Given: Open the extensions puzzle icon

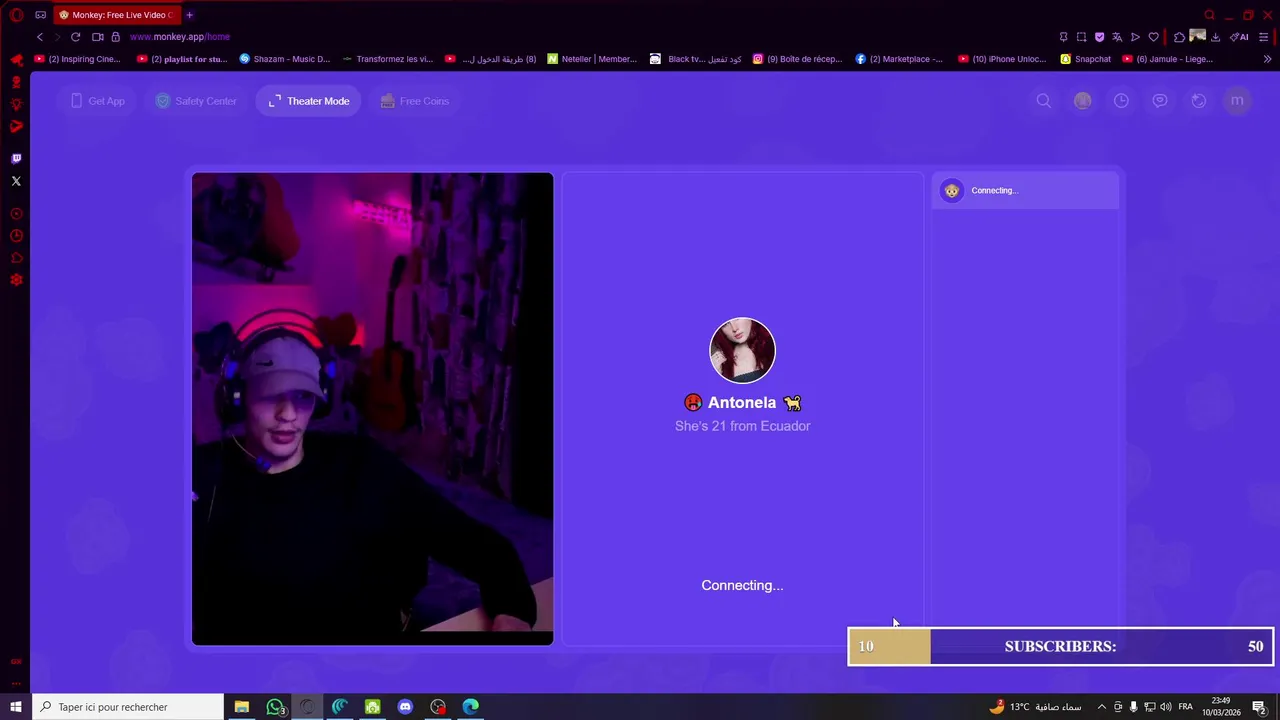Looking at the screenshot, I should coord(1180,37).
